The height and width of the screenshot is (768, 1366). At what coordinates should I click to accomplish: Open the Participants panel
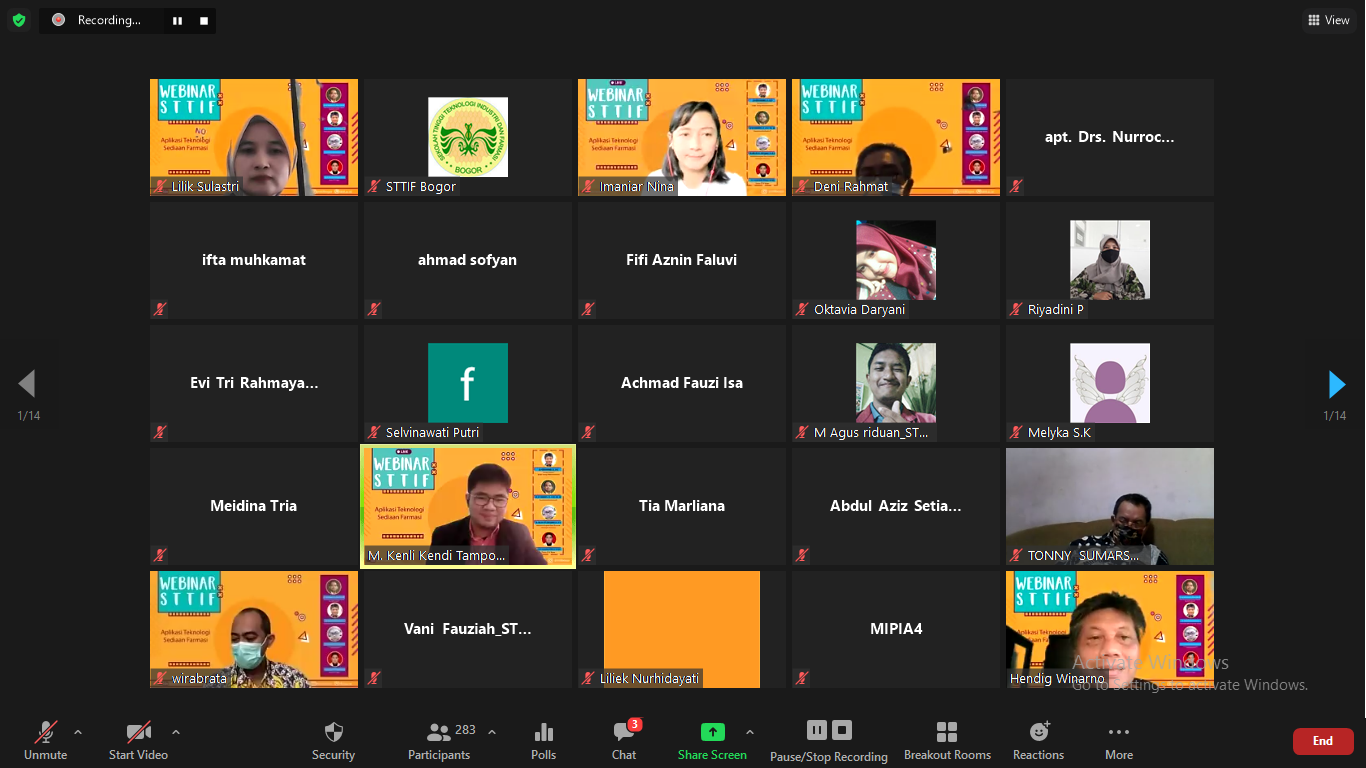click(x=439, y=741)
